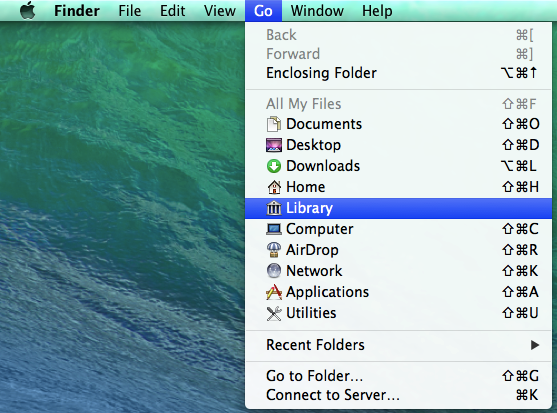Click the AirDrop parachute icon
Image resolution: width=557 pixels, height=413 pixels.
tap(274, 250)
